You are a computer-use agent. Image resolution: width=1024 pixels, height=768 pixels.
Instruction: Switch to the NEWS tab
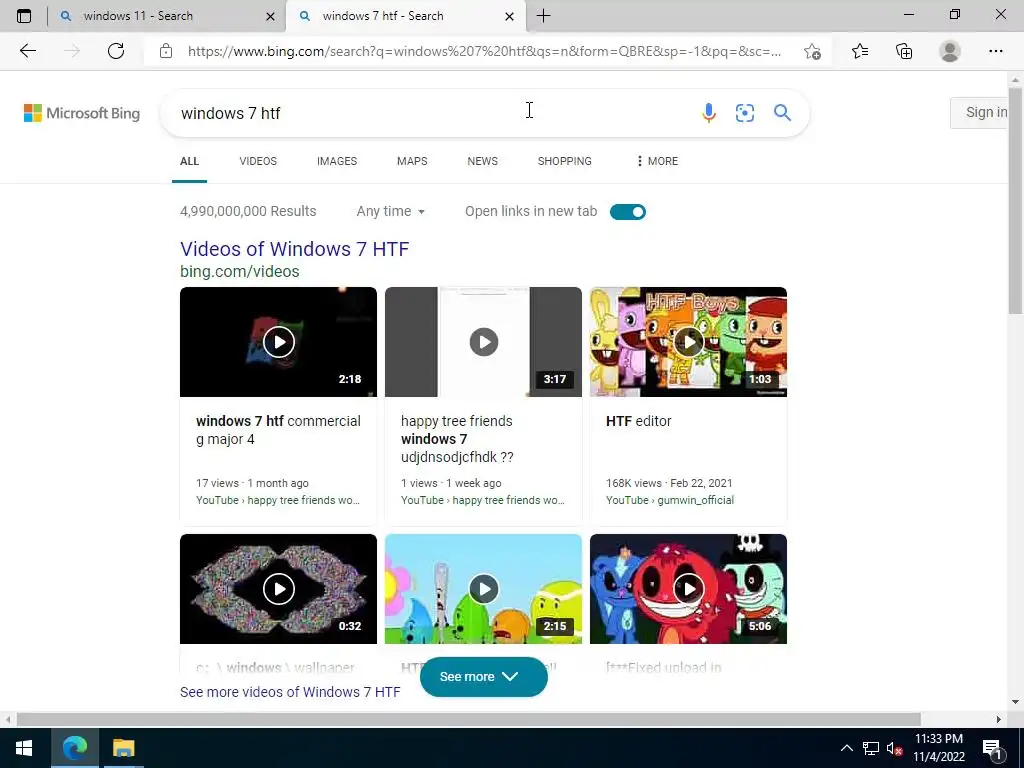pos(483,161)
